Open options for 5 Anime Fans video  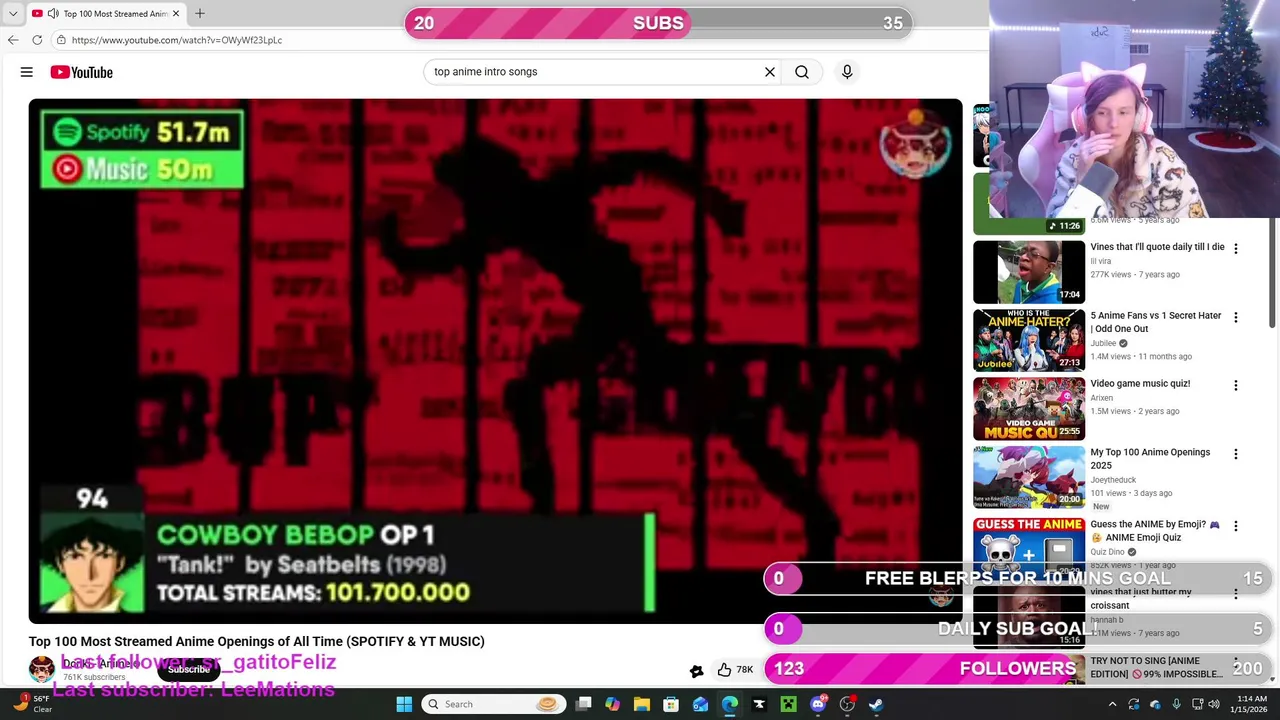pyautogui.click(x=1235, y=317)
